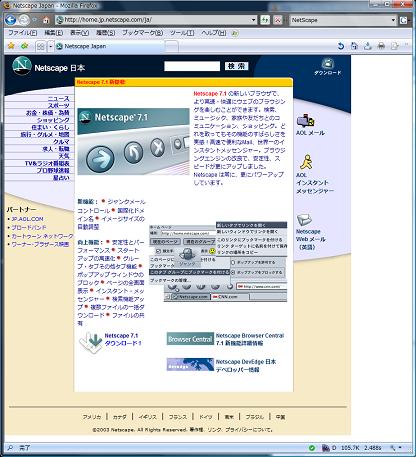Click the Netscape 7.1 download arrow icon
Screen dimensions: 416x457
tap(91, 342)
